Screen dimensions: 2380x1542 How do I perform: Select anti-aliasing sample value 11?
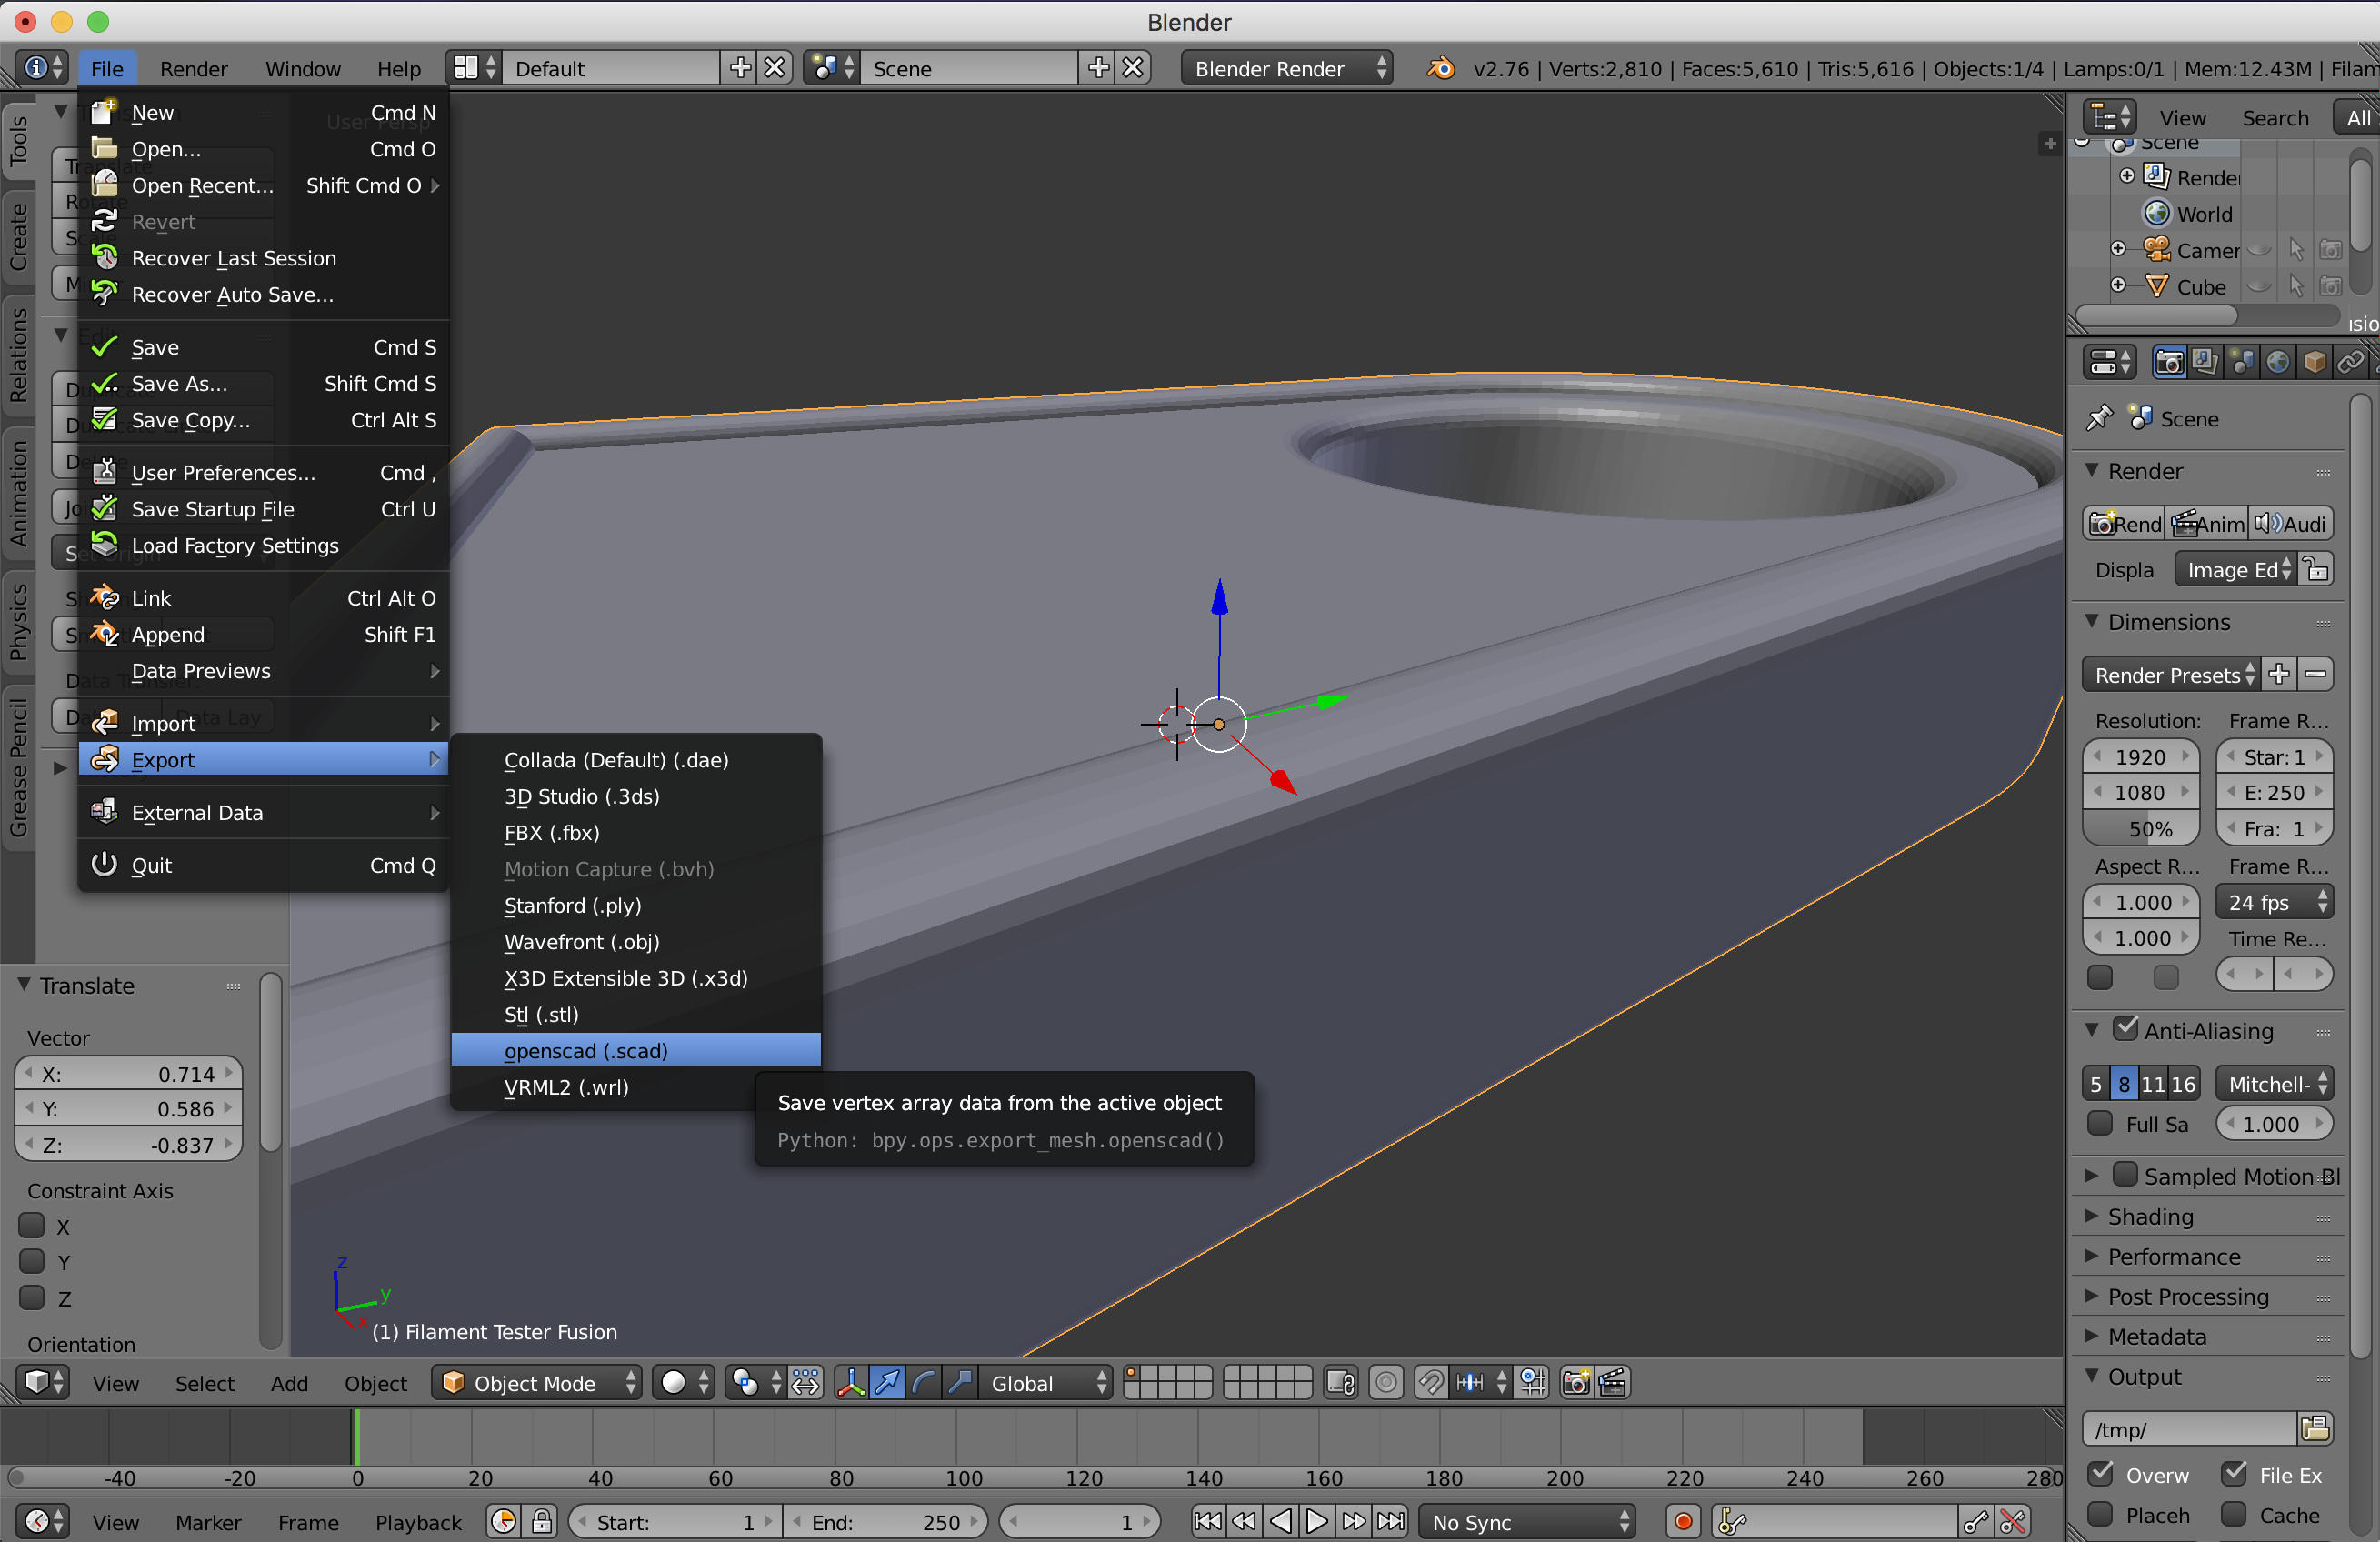coord(2152,1083)
